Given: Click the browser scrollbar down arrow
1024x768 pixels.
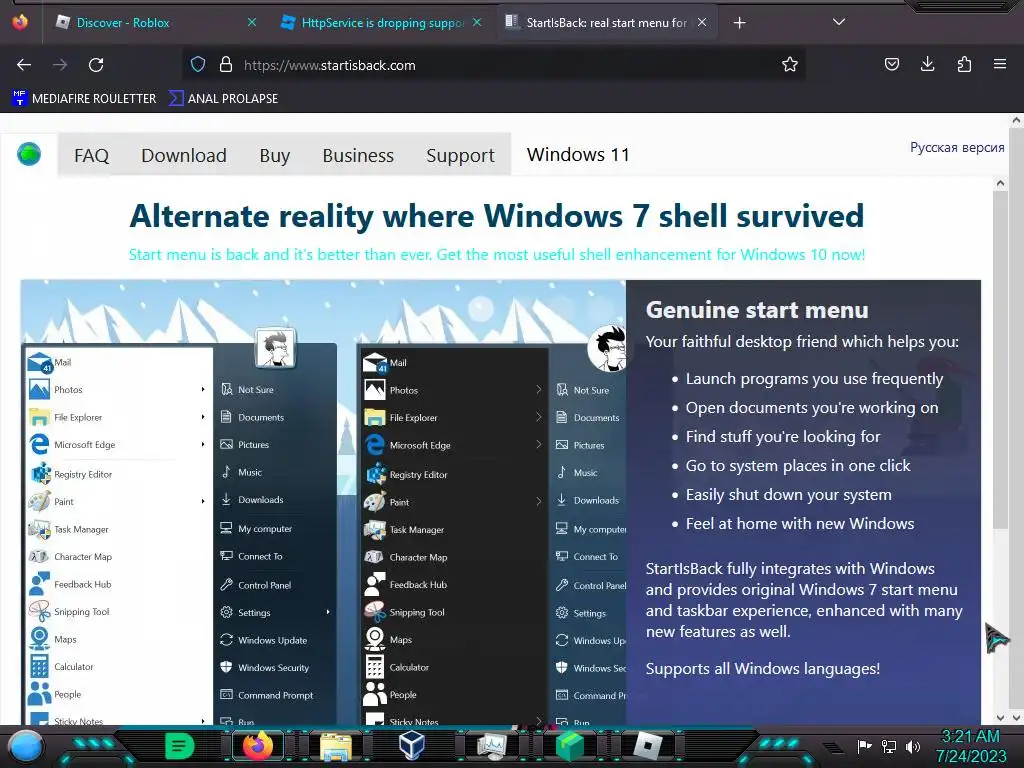Looking at the screenshot, I should pos(1016,718).
